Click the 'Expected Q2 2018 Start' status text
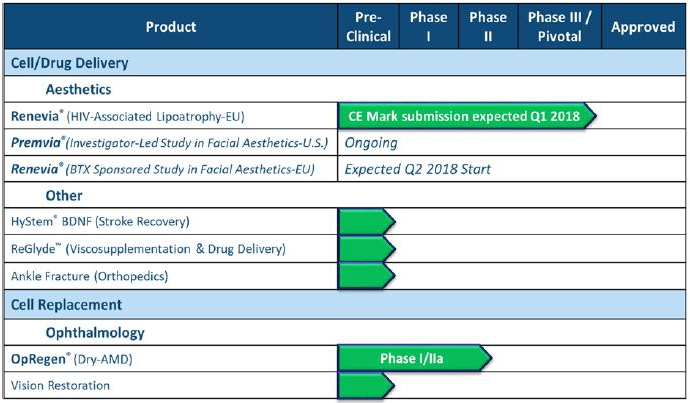The image size is (690, 403). [x=417, y=169]
